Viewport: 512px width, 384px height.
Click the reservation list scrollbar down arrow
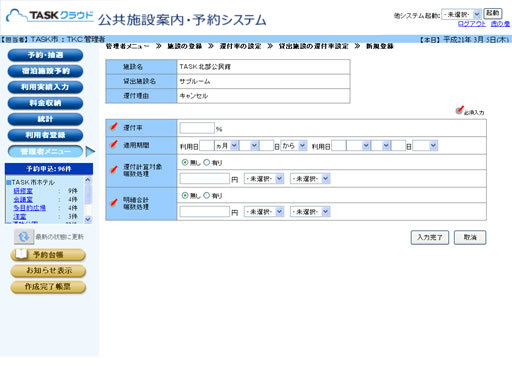(x=88, y=219)
